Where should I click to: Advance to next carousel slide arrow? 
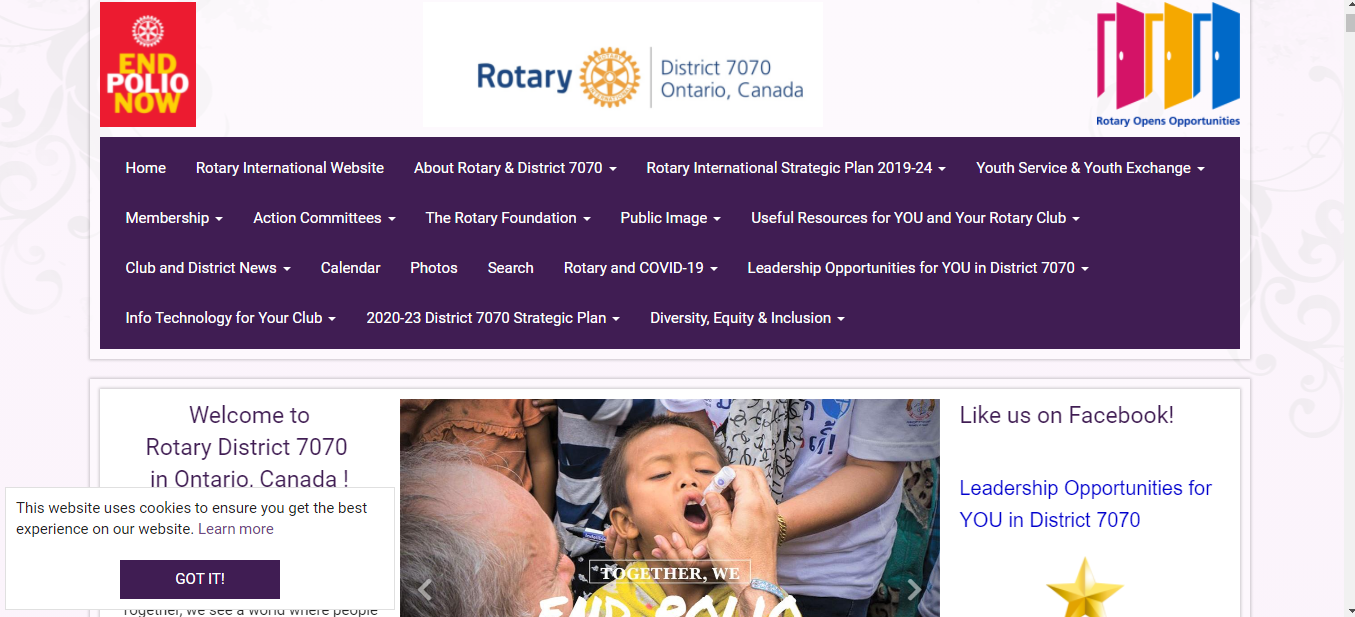pos(914,590)
